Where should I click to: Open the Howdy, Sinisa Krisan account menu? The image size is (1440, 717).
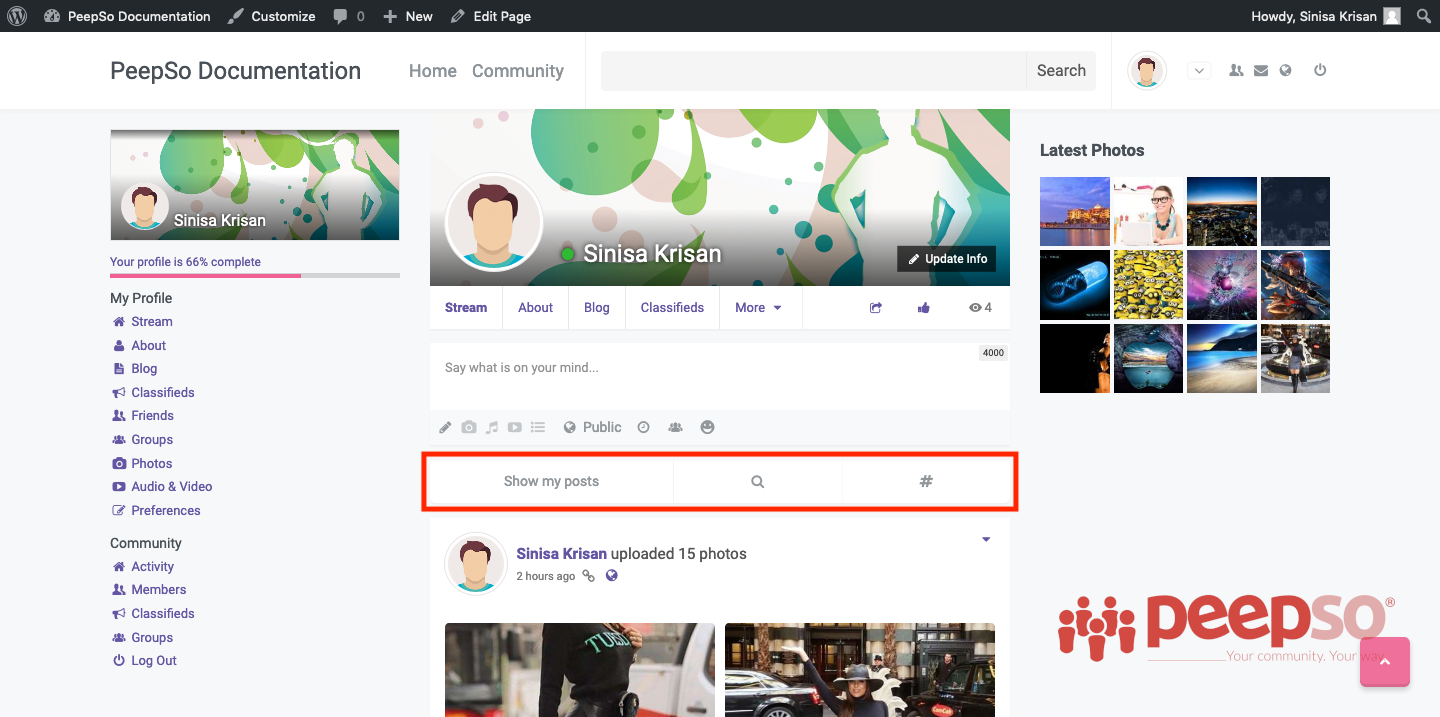click(1326, 16)
